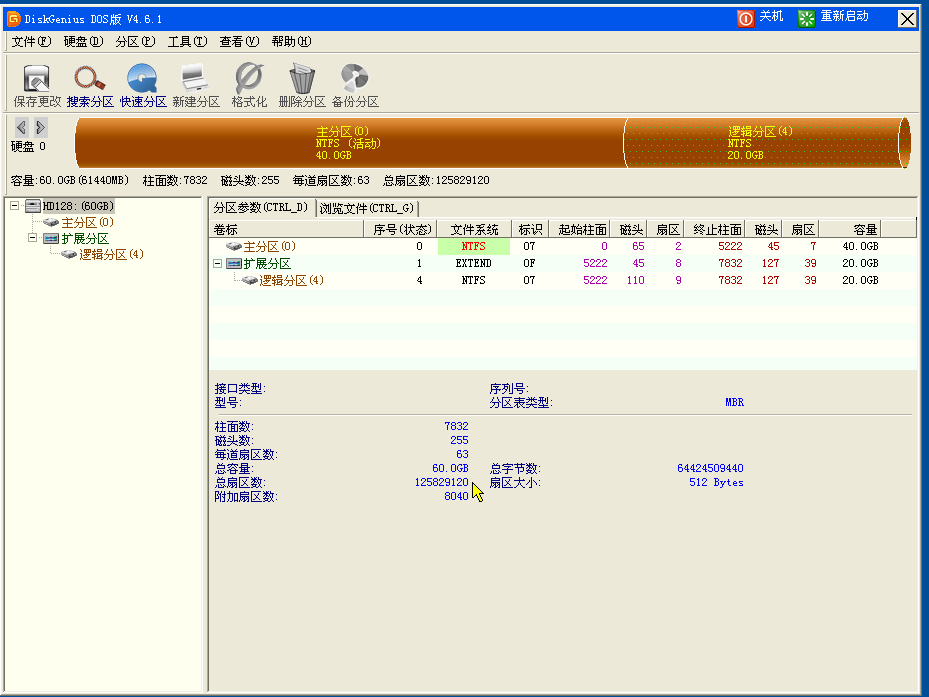929x697 pixels.
Task: Select HD128:(60GB) disk in tree
Action: tap(78, 206)
